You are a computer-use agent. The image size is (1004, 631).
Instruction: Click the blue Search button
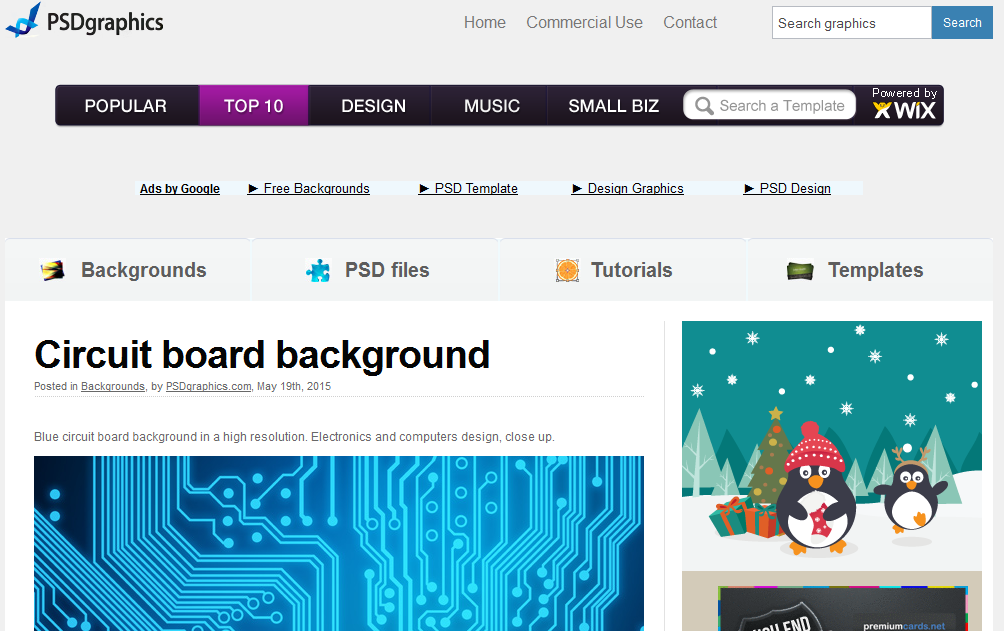962,23
